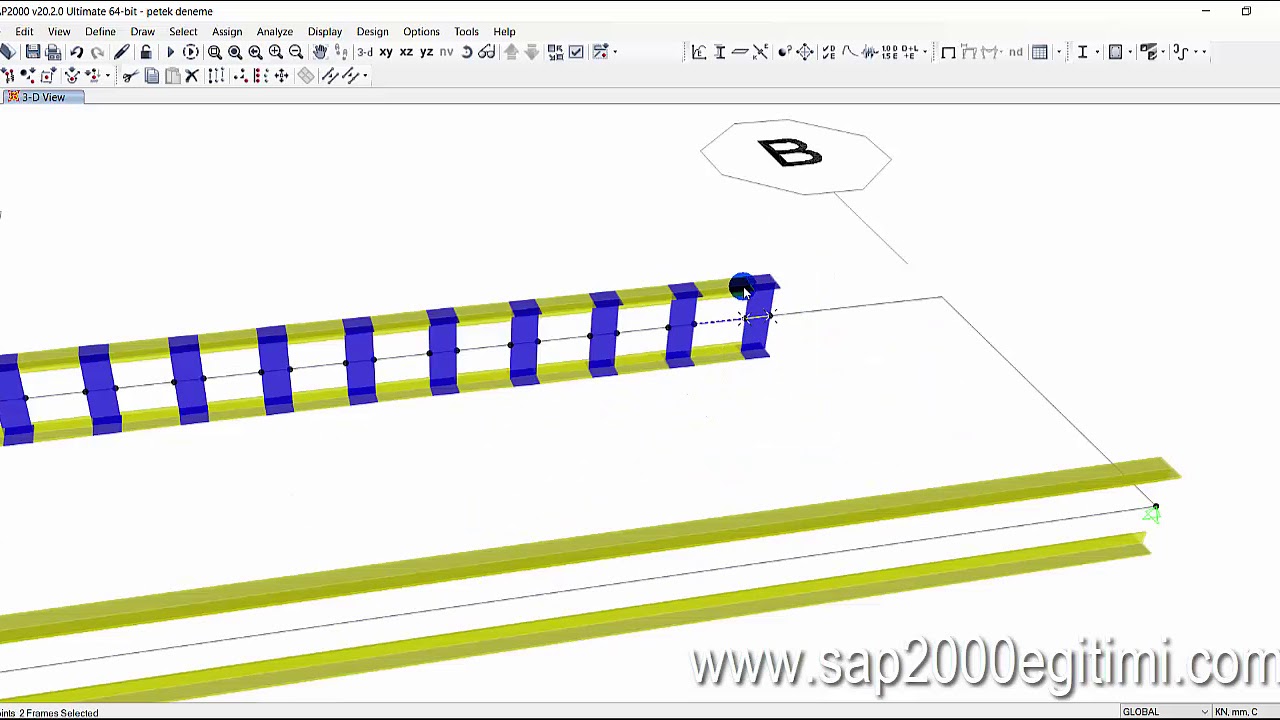Screen dimensions: 1280x720
Task: Show the Undeformed Shape
Action: coord(948,52)
